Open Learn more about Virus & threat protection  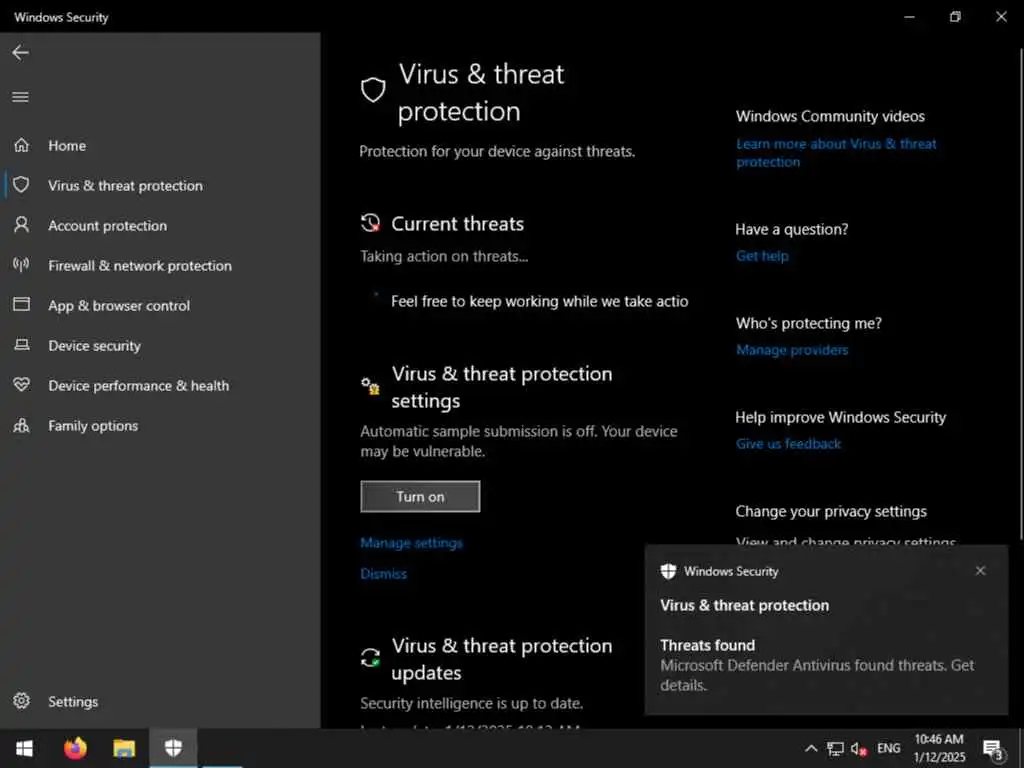click(x=836, y=152)
